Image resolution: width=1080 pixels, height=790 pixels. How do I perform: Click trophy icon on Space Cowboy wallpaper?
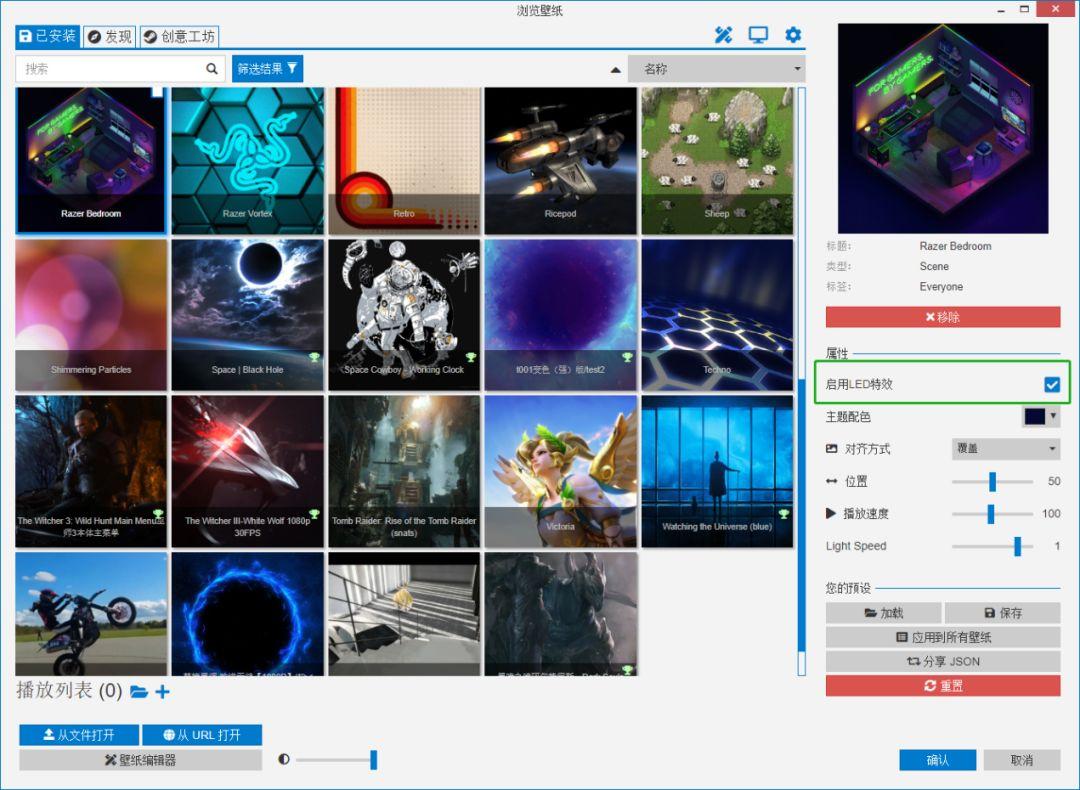[471, 357]
